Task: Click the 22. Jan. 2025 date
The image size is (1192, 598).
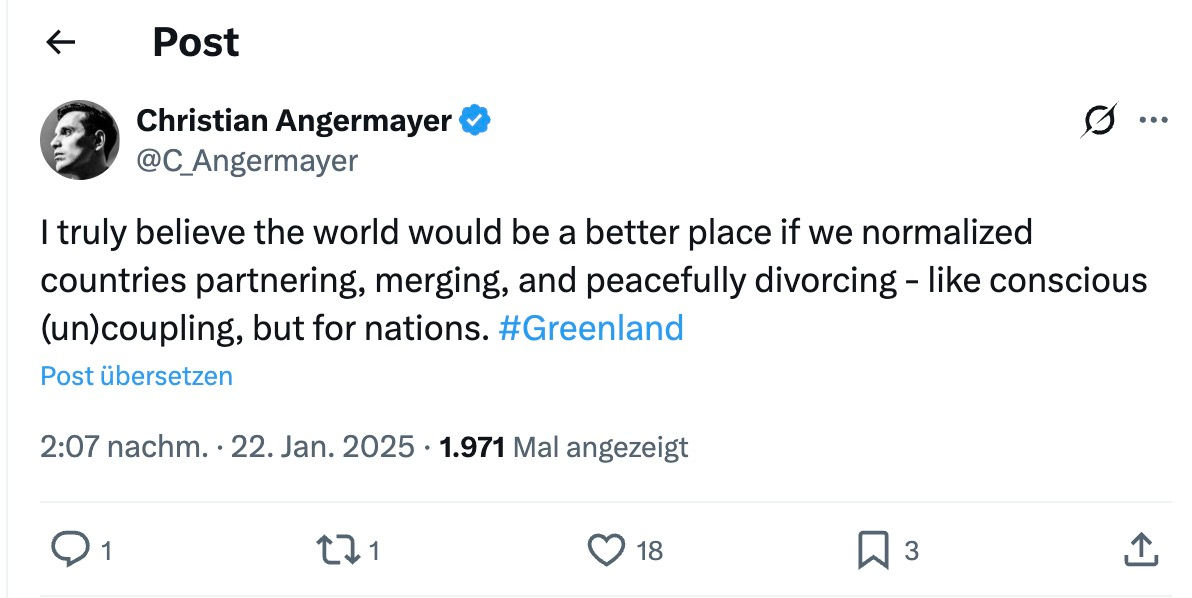Action: pos(322,446)
